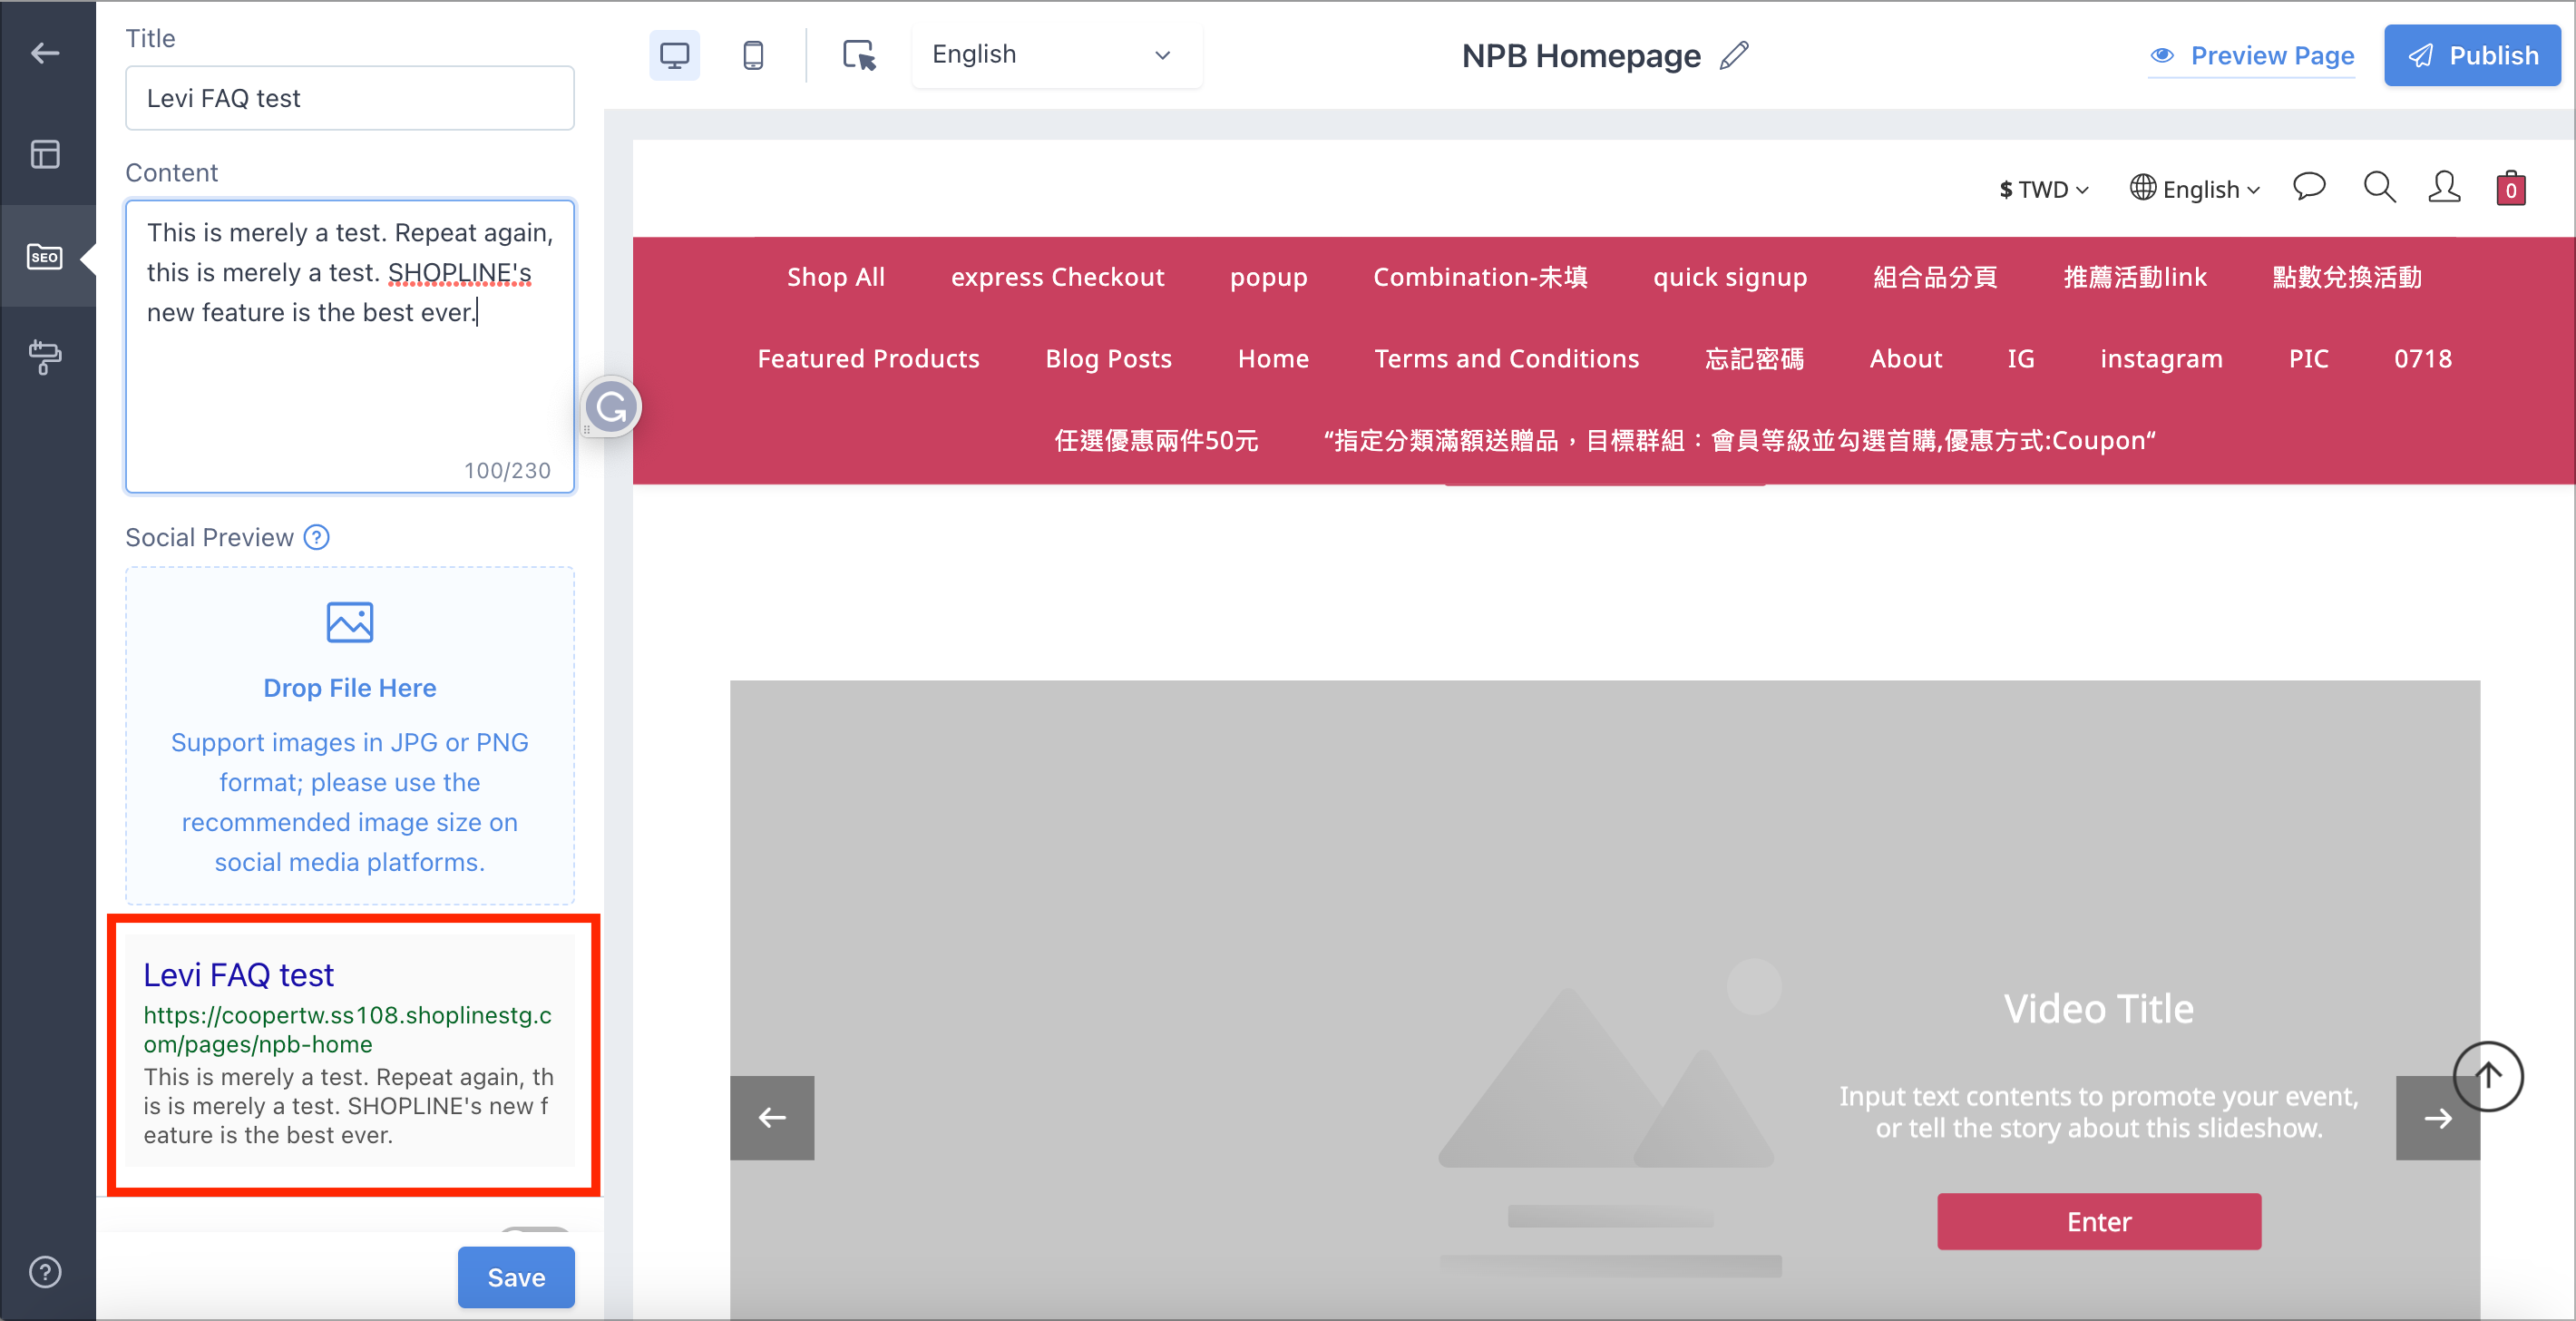The height and width of the screenshot is (1321, 2576).
Task: Open the theme paint roller icon
Action: [45, 356]
